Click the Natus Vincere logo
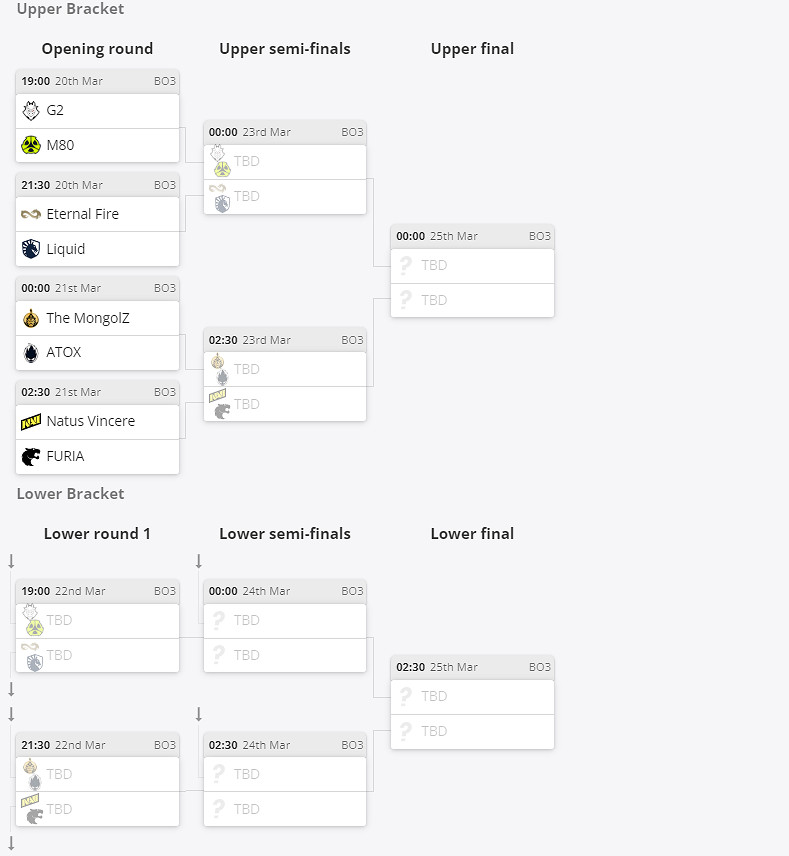 coord(31,422)
